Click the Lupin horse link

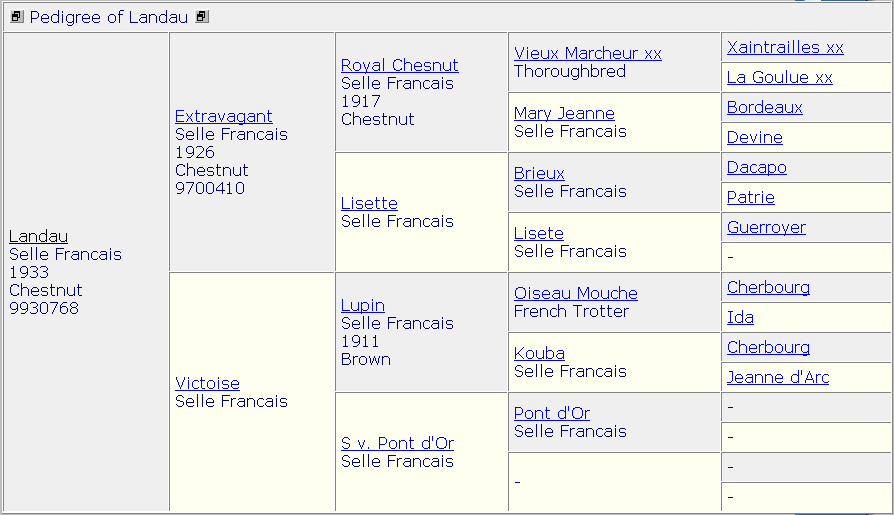(x=362, y=305)
